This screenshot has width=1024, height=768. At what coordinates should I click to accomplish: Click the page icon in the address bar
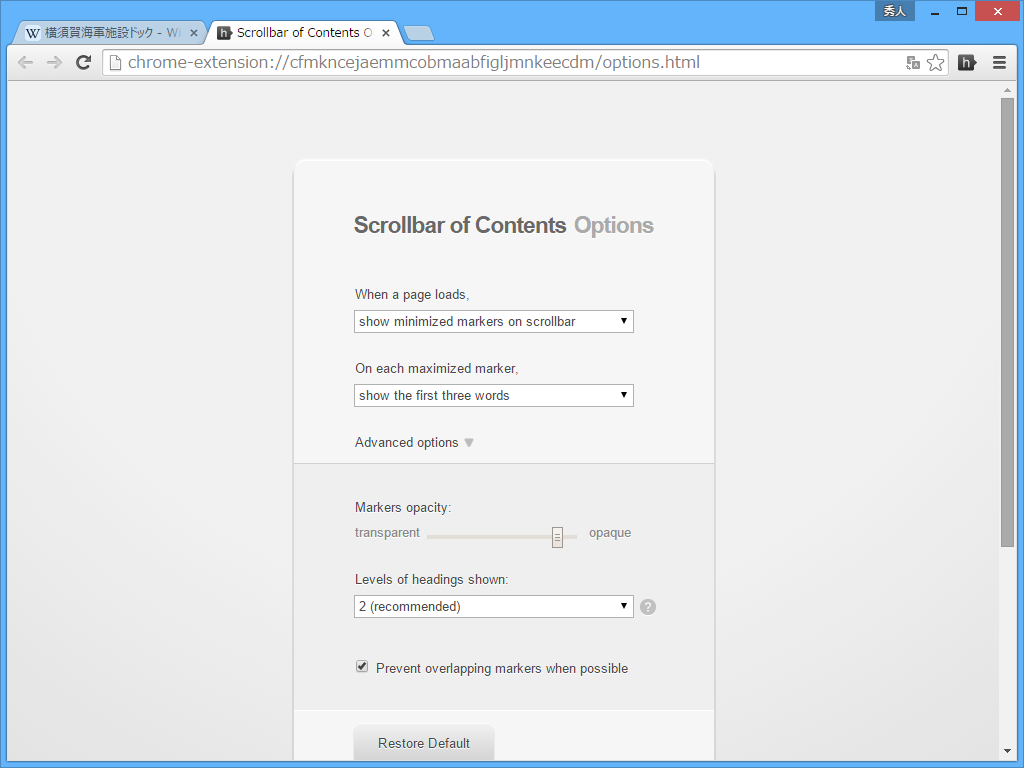coord(116,63)
